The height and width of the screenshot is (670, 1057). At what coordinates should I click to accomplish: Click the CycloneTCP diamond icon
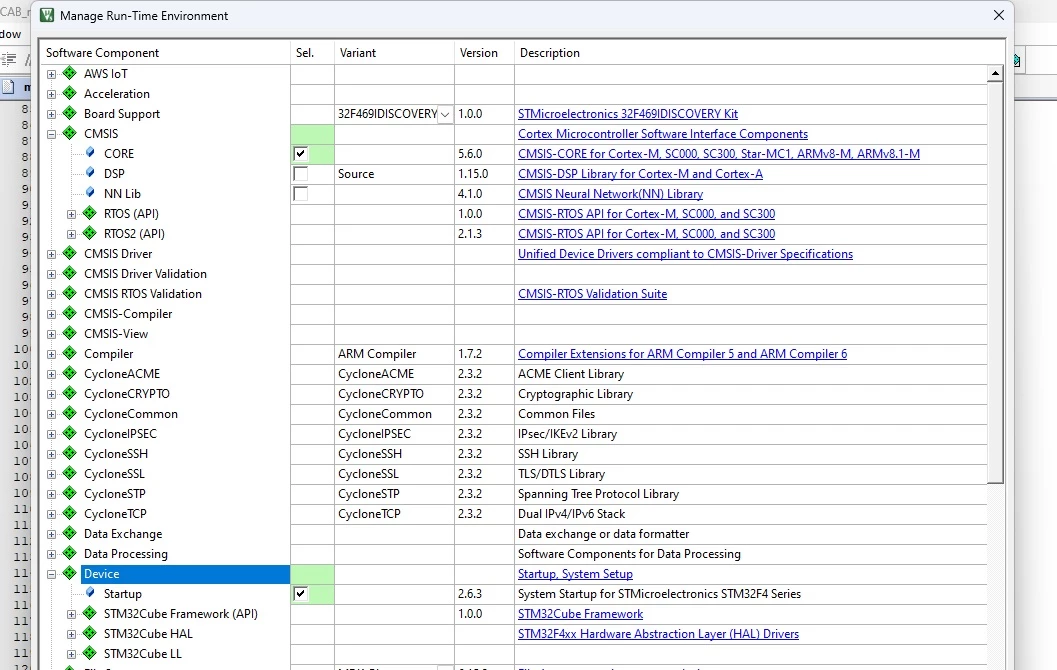(69, 514)
